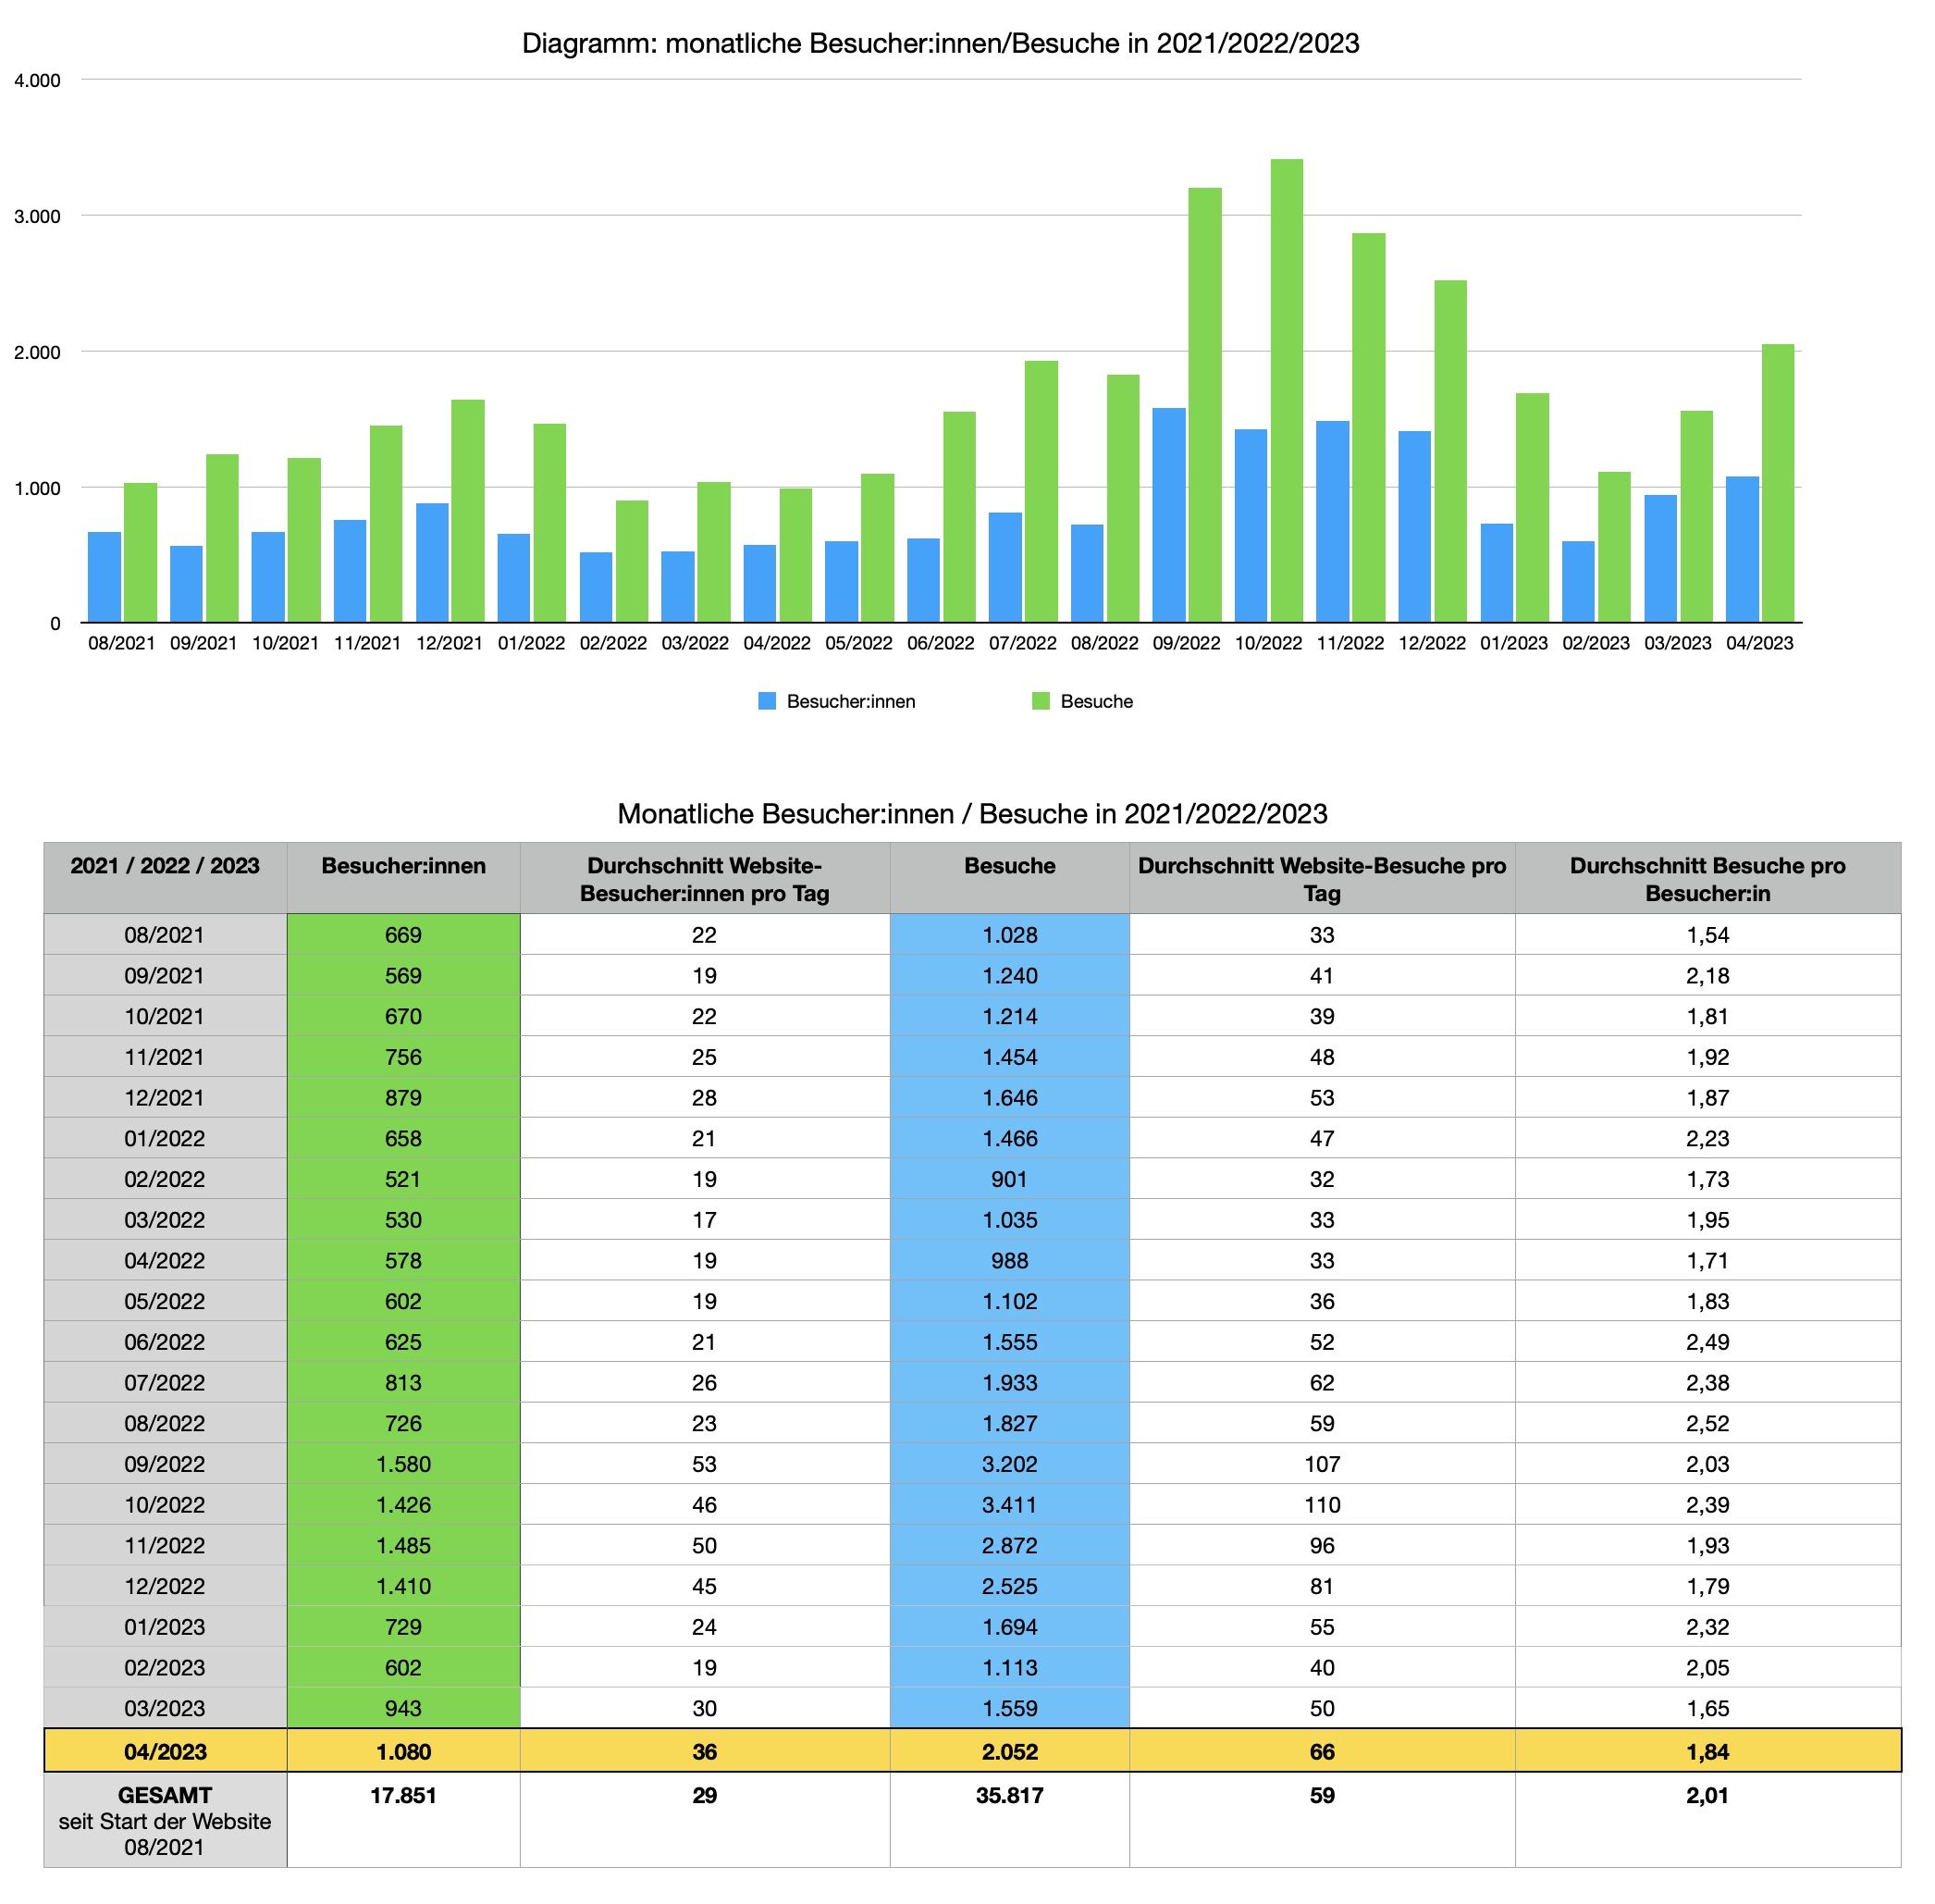Select highlighted row label 04/2023

click(165, 1752)
